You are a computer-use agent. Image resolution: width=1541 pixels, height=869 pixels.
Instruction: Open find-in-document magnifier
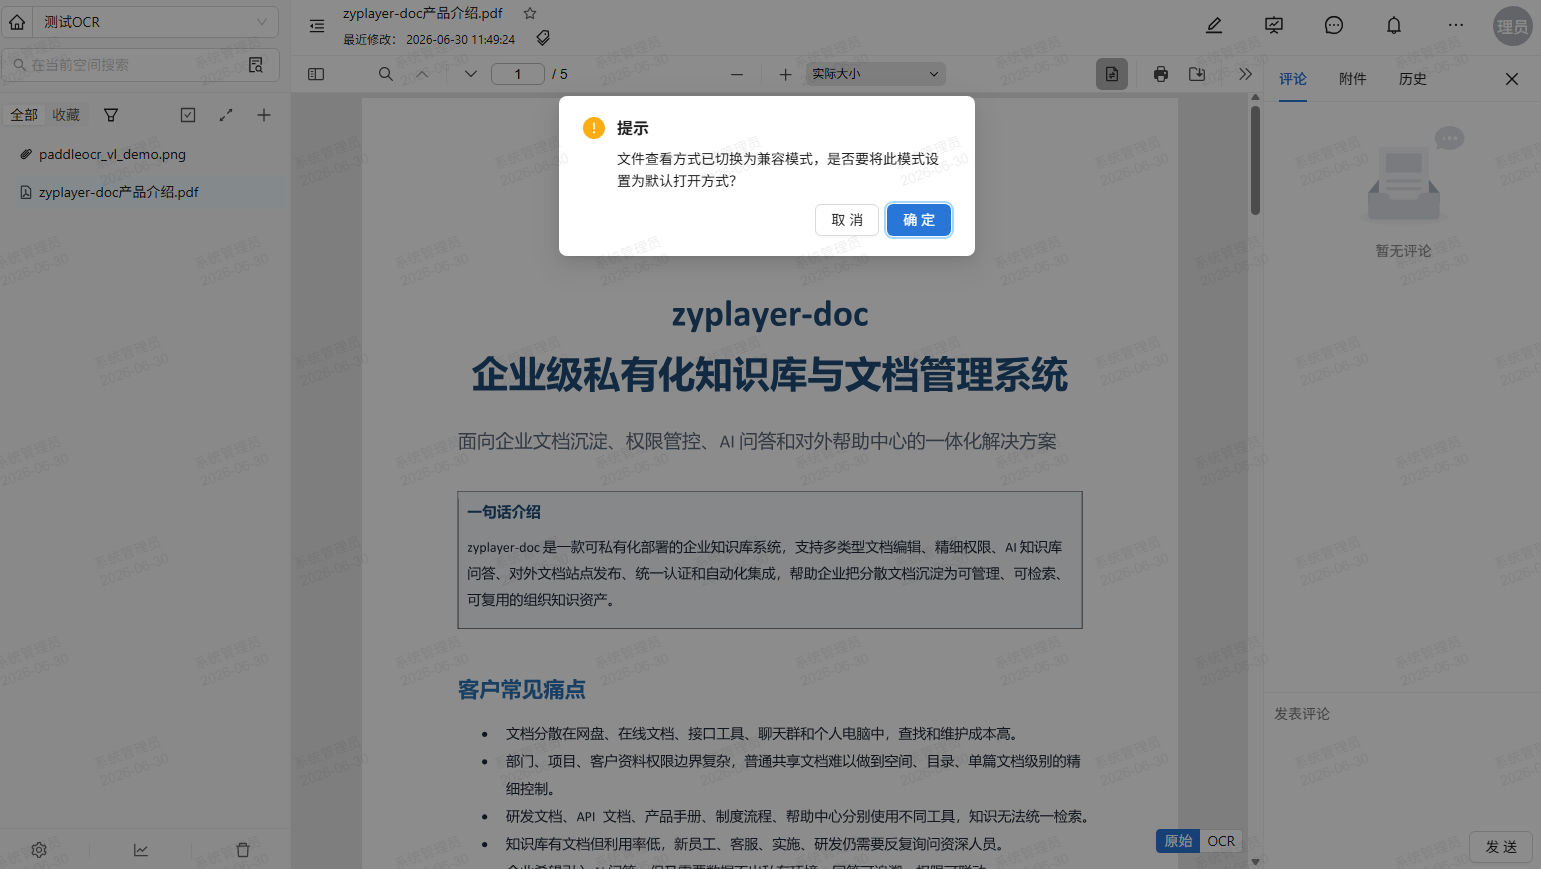click(386, 74)
